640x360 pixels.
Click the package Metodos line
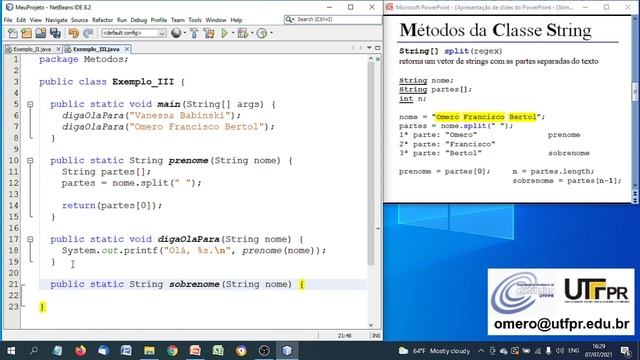pyautogui.click(x=84, y=59)
